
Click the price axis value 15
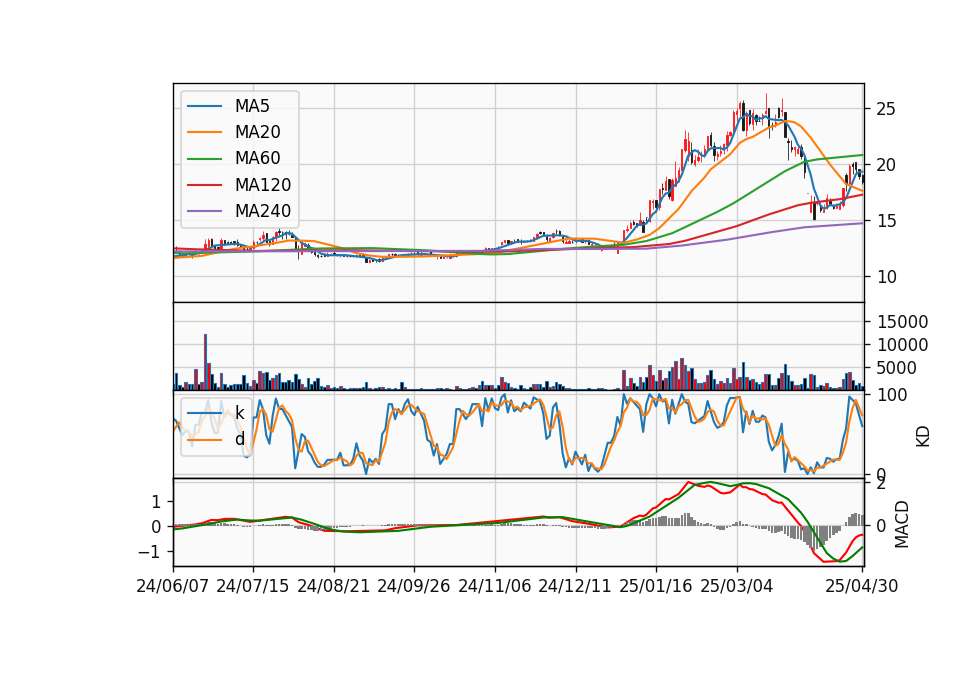[886, 221]
